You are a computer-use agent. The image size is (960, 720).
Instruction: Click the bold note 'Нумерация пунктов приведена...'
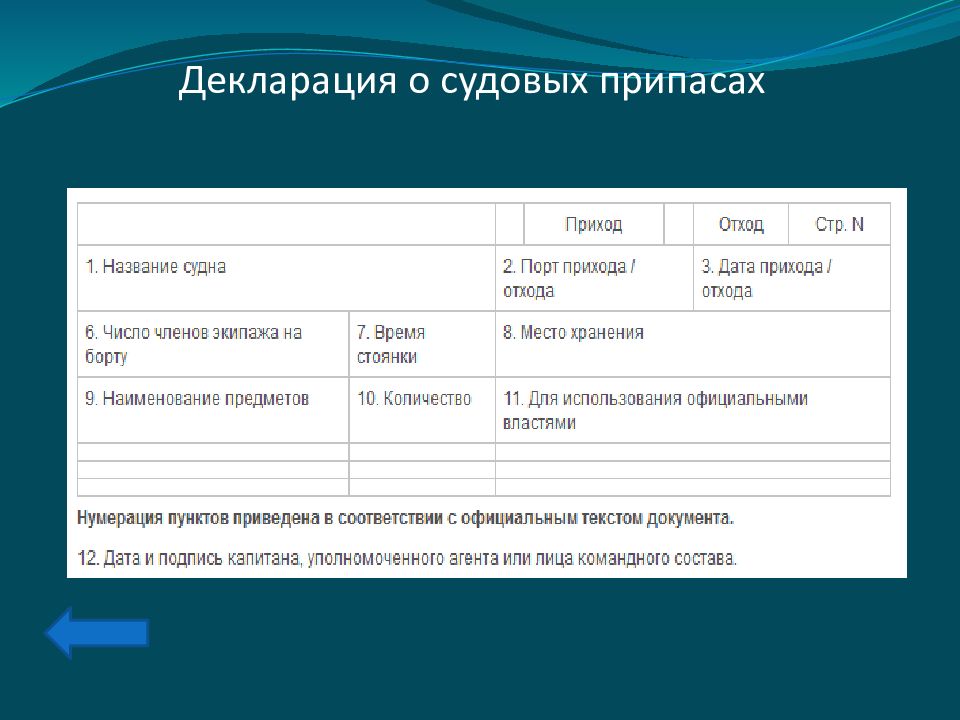(x=405, y=518)
